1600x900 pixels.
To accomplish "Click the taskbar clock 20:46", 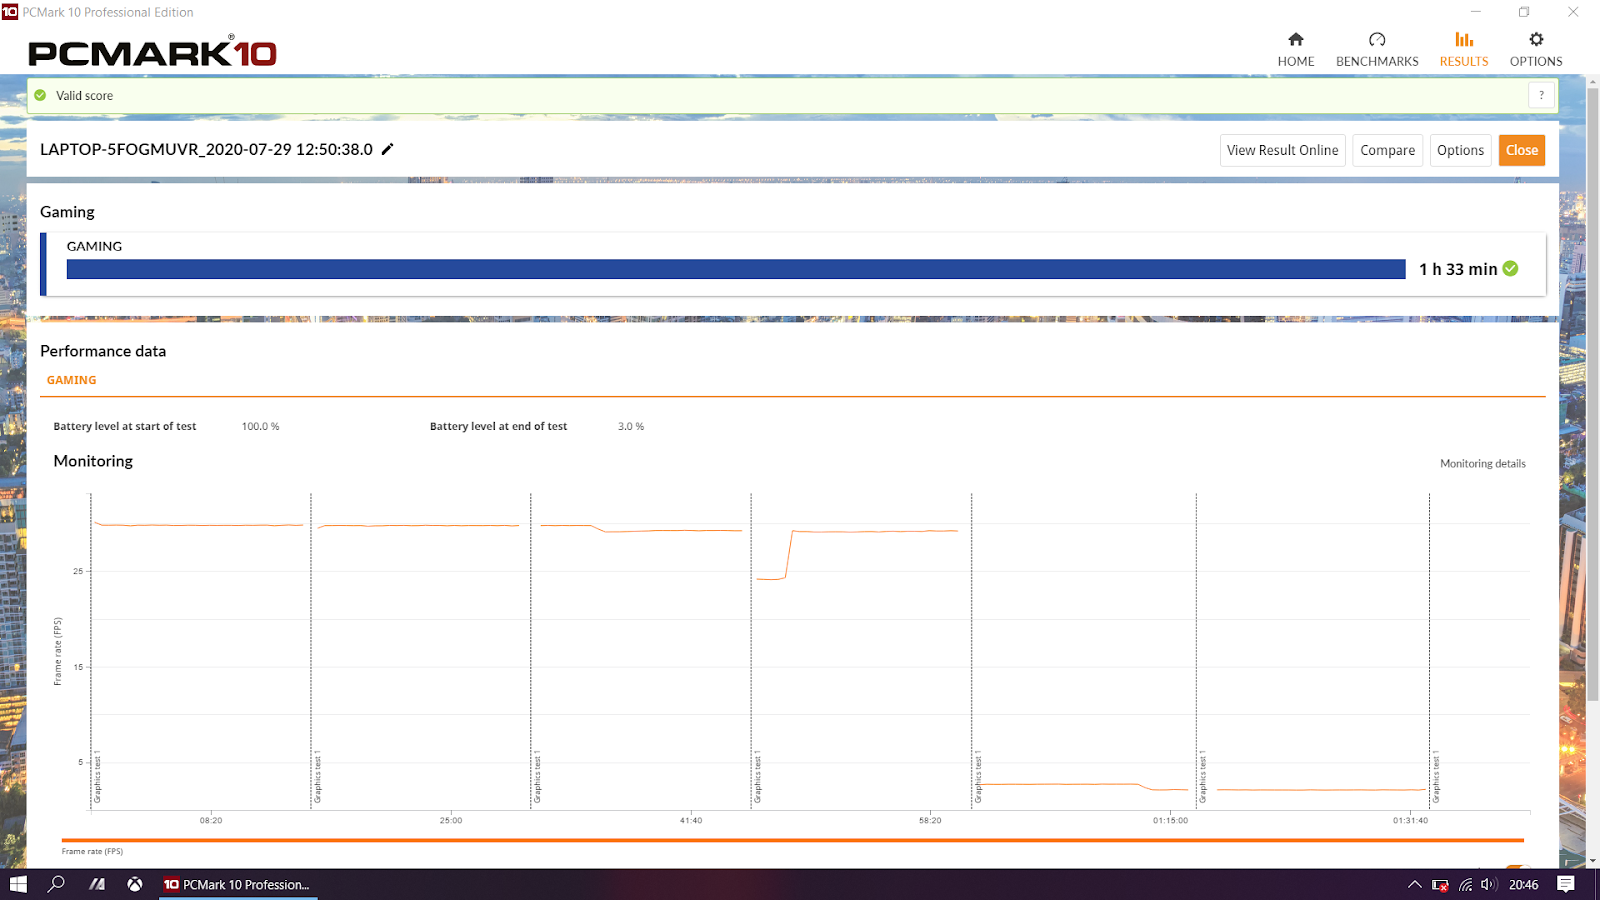I will (1523, 884).
